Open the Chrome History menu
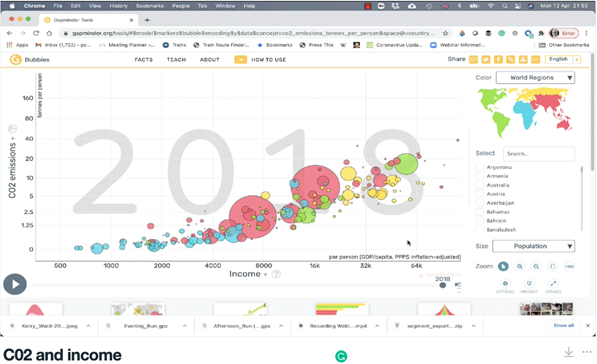597x364 pixels. [118, 6]
